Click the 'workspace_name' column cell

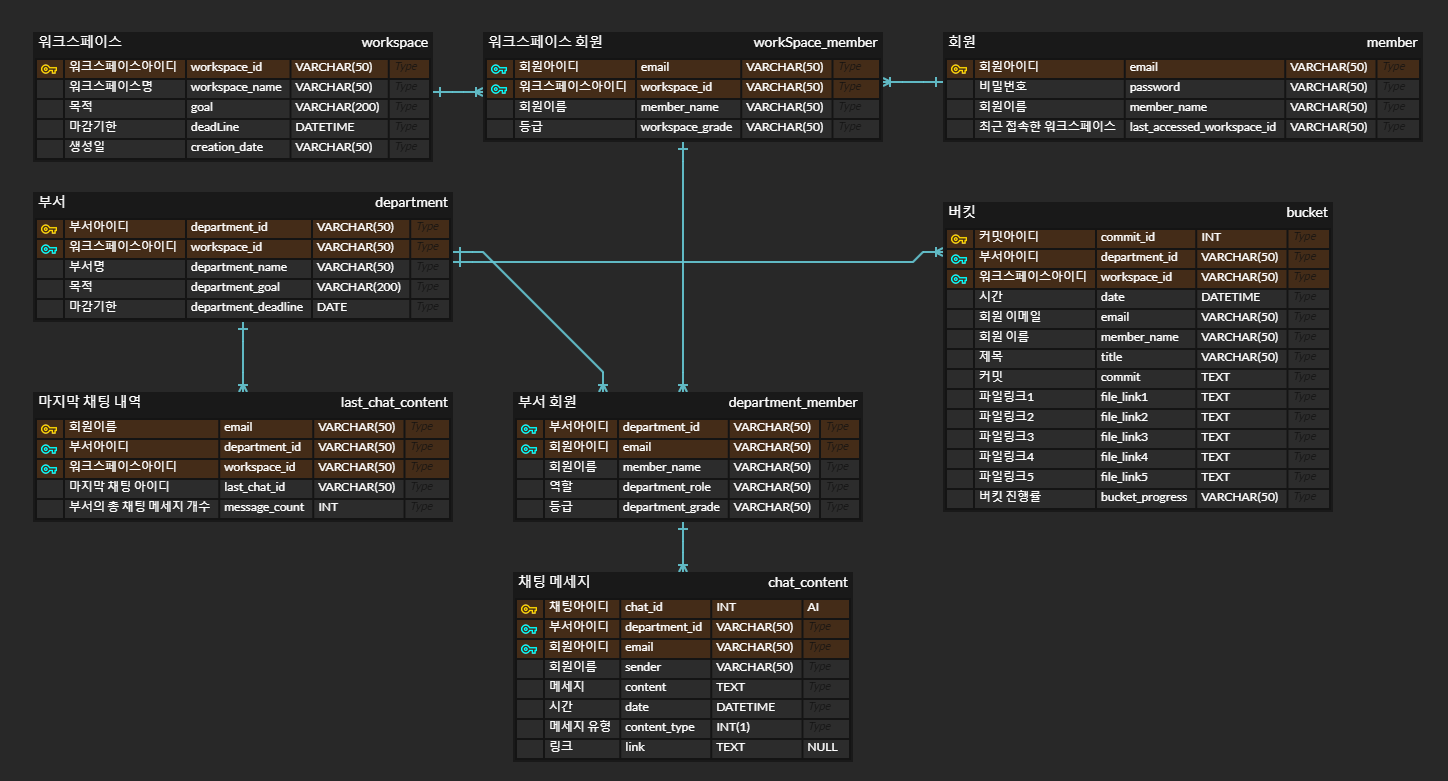(x=239, y=88)
